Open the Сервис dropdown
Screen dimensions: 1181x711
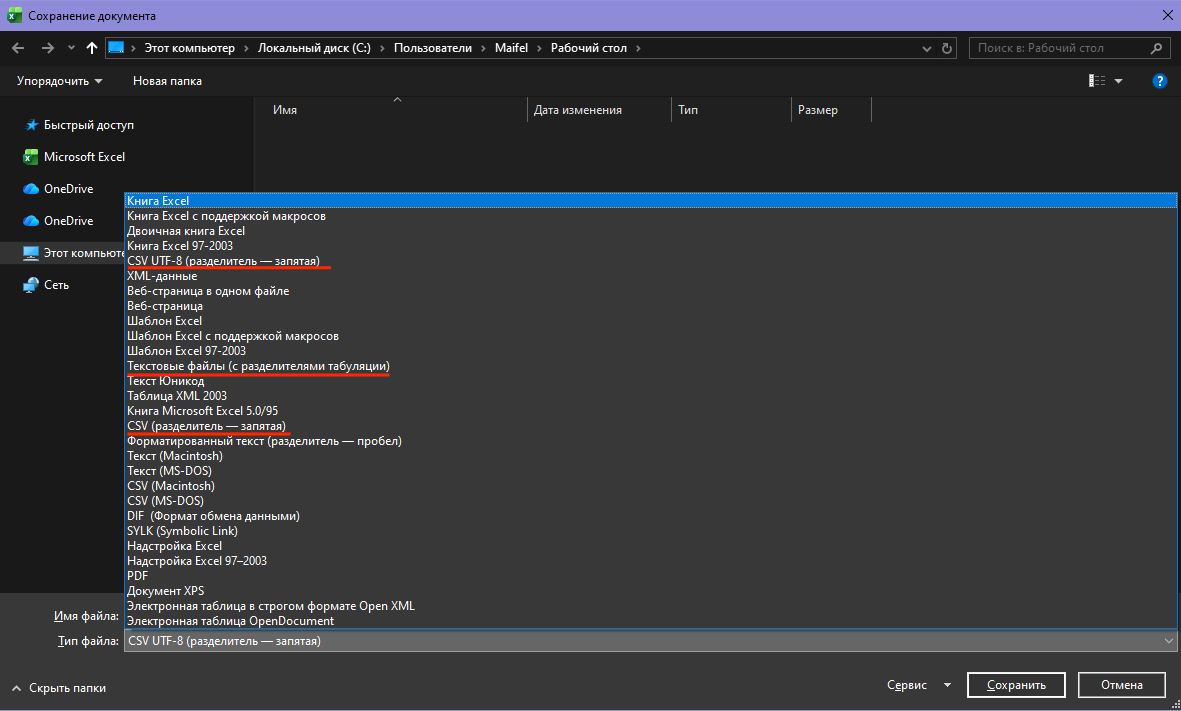pos(919,685)
